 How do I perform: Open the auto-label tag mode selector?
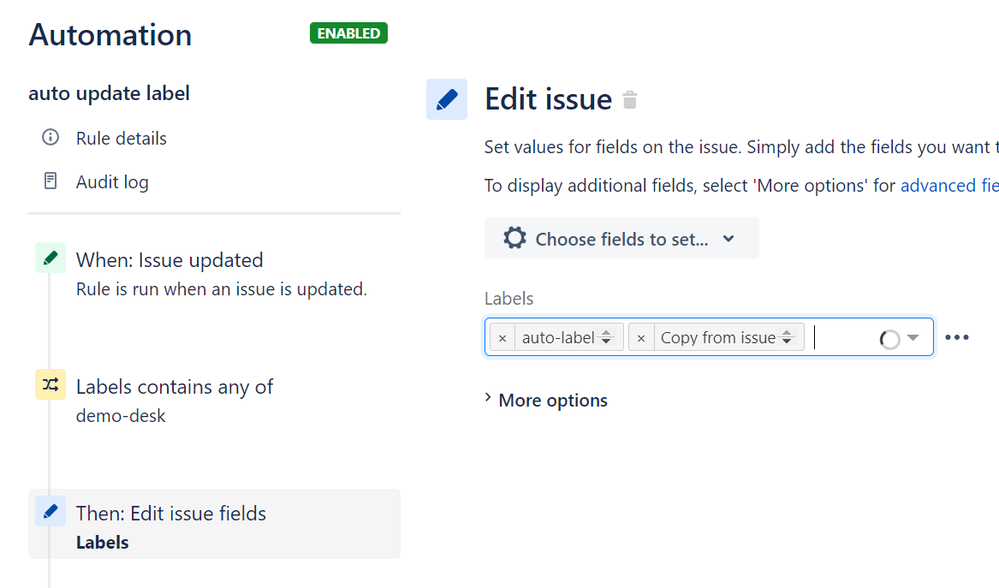point(607,338)
